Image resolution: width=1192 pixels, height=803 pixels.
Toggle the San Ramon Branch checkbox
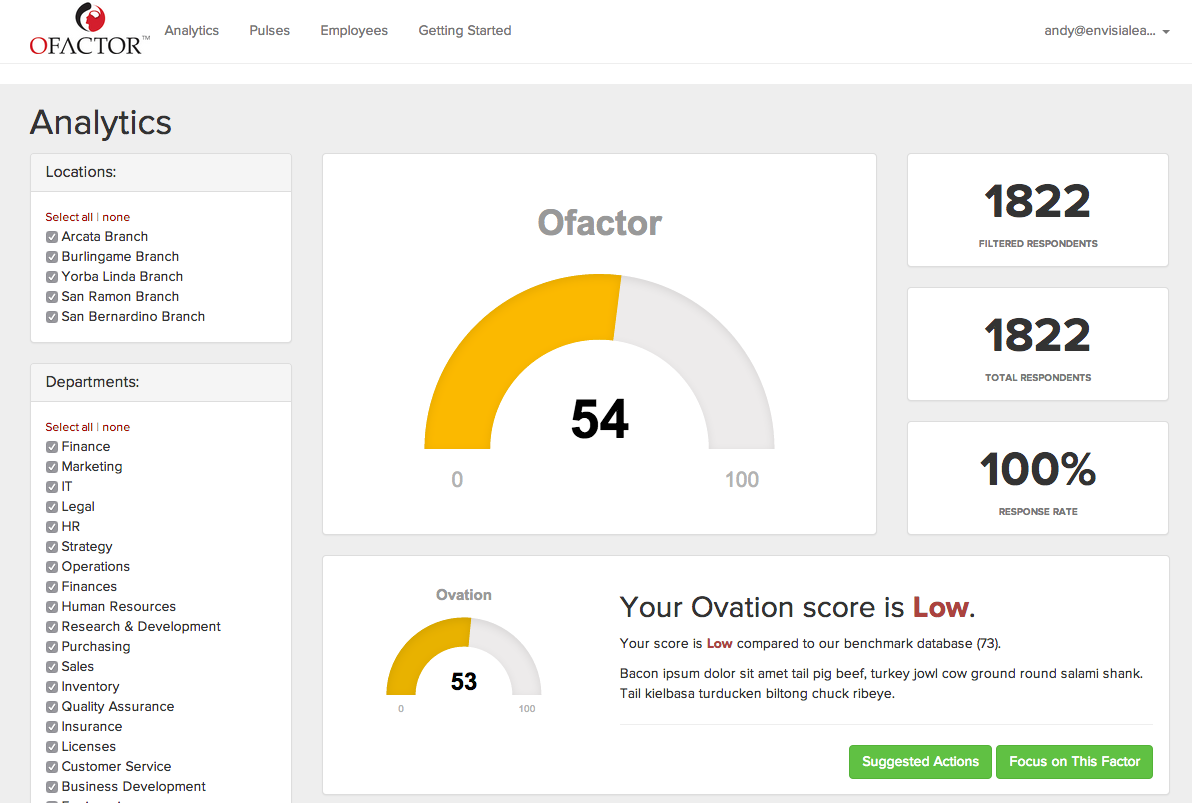pyautogui.click(x=52, y=297)
